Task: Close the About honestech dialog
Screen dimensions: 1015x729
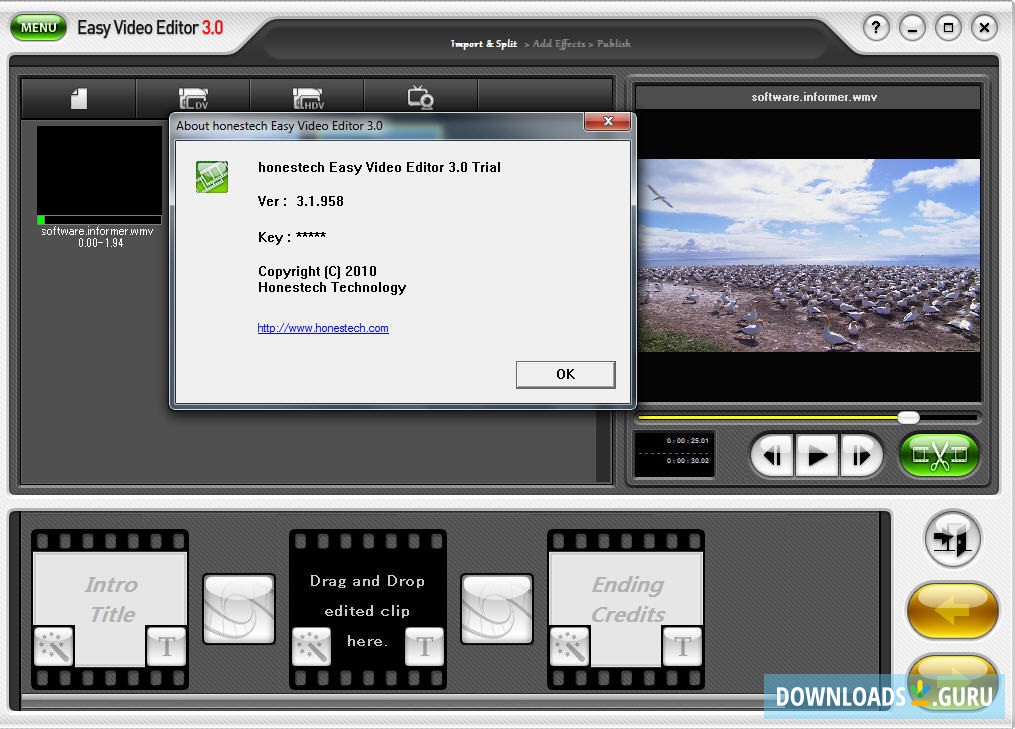Action: tap(607, 122)
